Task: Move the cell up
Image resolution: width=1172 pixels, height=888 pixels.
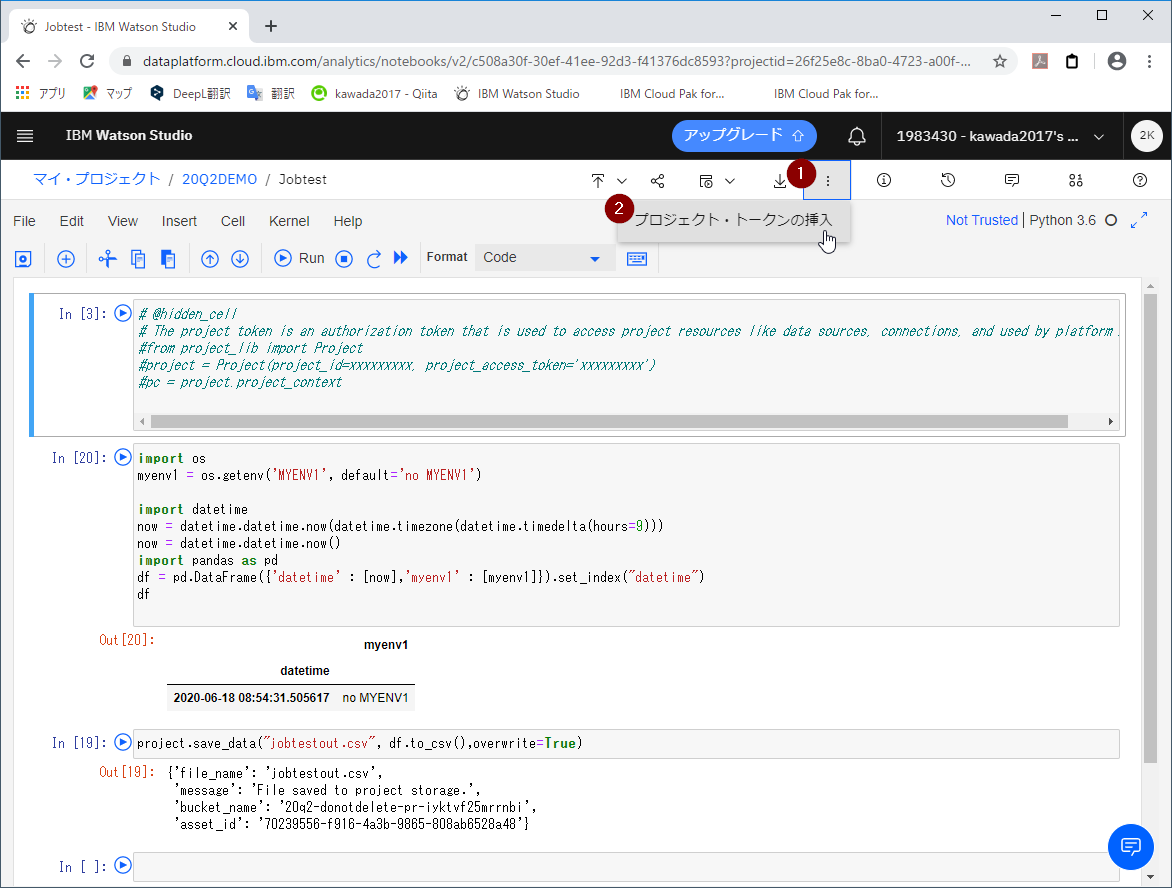Action: (210, 259)
